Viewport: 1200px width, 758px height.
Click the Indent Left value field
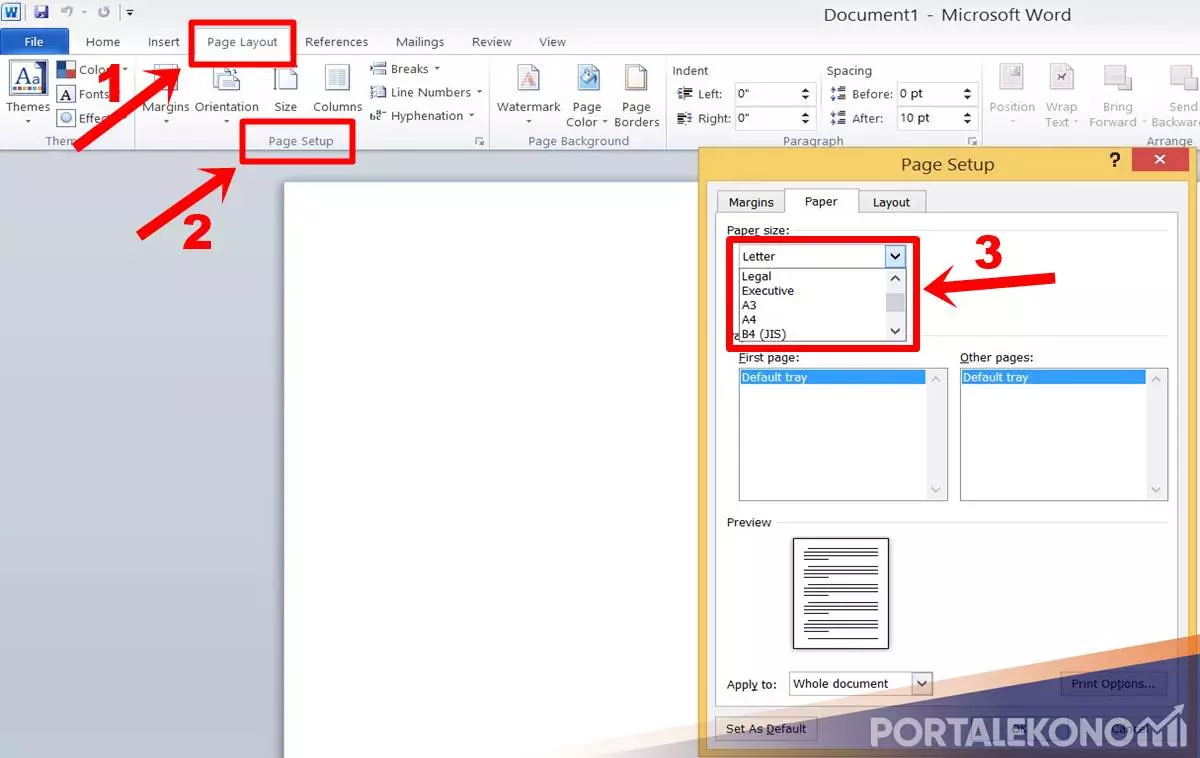[x=766, y=94]
